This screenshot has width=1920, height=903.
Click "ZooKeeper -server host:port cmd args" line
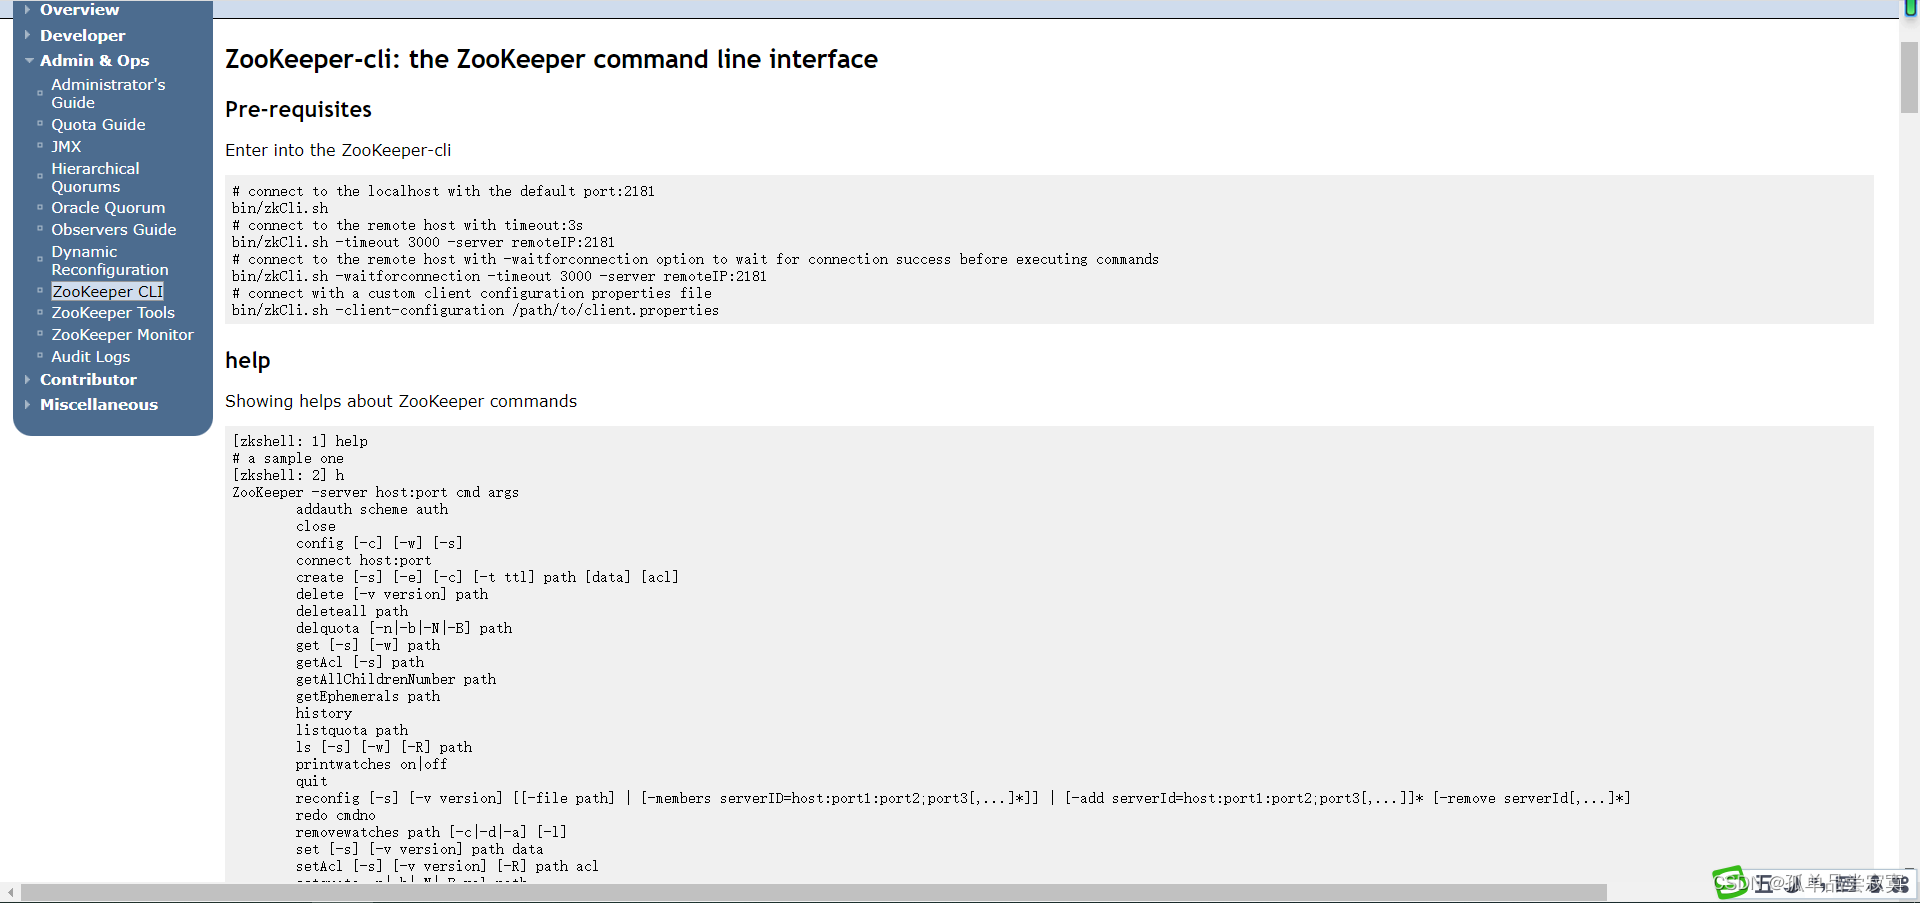[375, 492]
